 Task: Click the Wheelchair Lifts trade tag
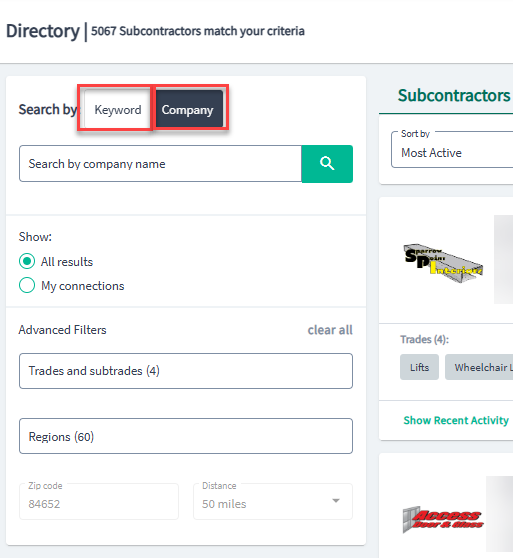pos(479,367)
